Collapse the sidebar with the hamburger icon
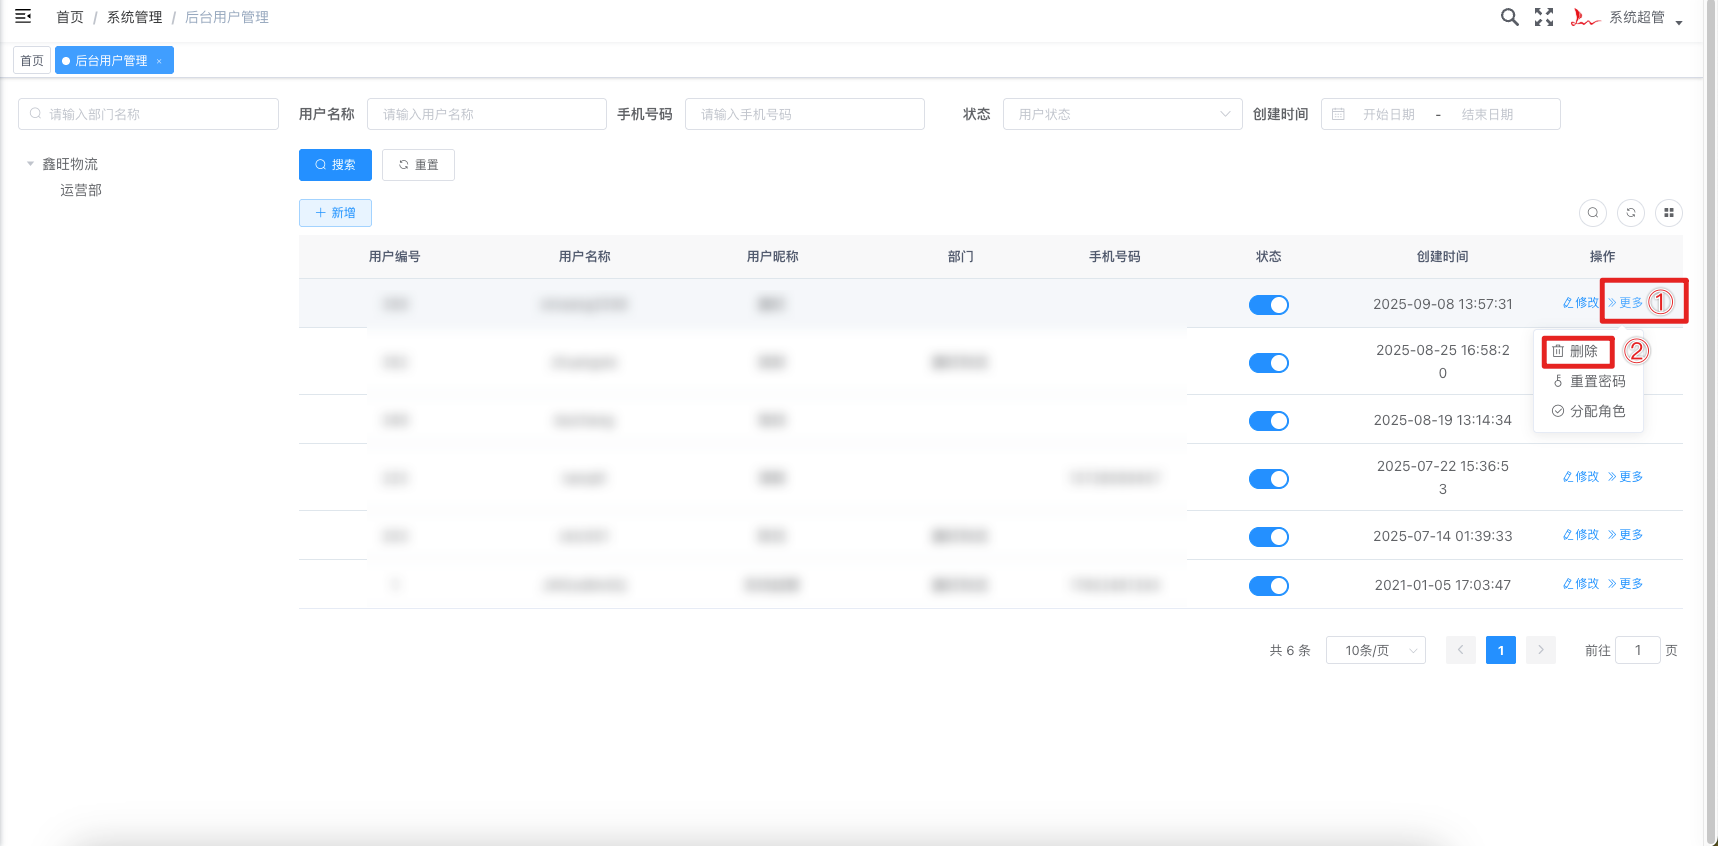 click(x=23, y=16)
